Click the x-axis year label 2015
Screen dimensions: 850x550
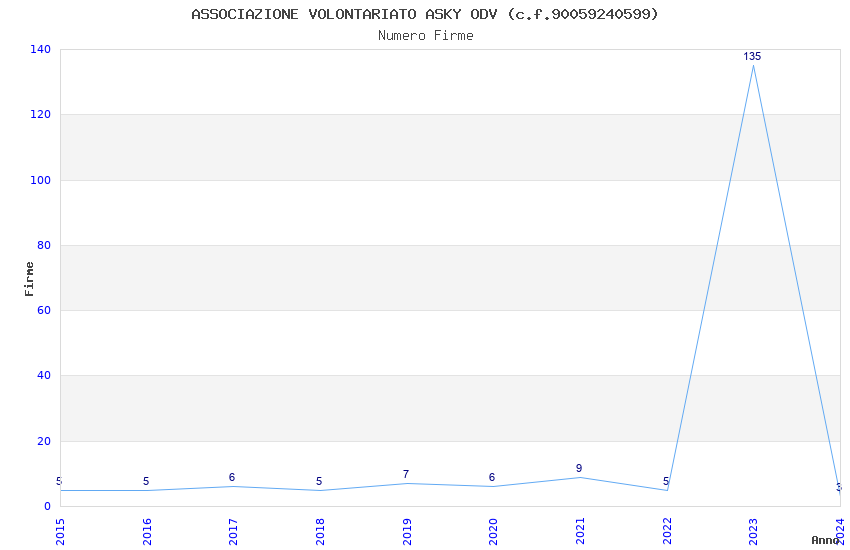coord(60,532)
